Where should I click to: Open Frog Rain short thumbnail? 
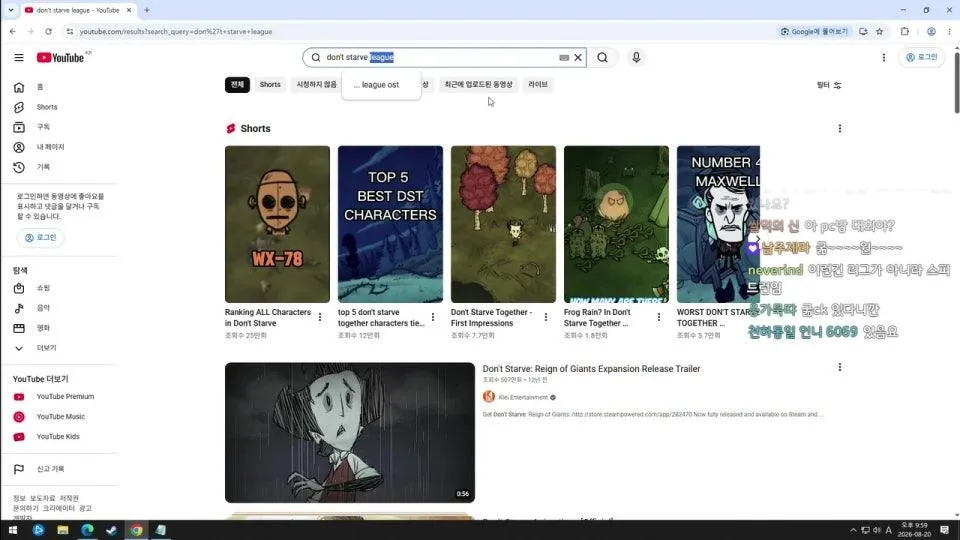pos(617,224)
